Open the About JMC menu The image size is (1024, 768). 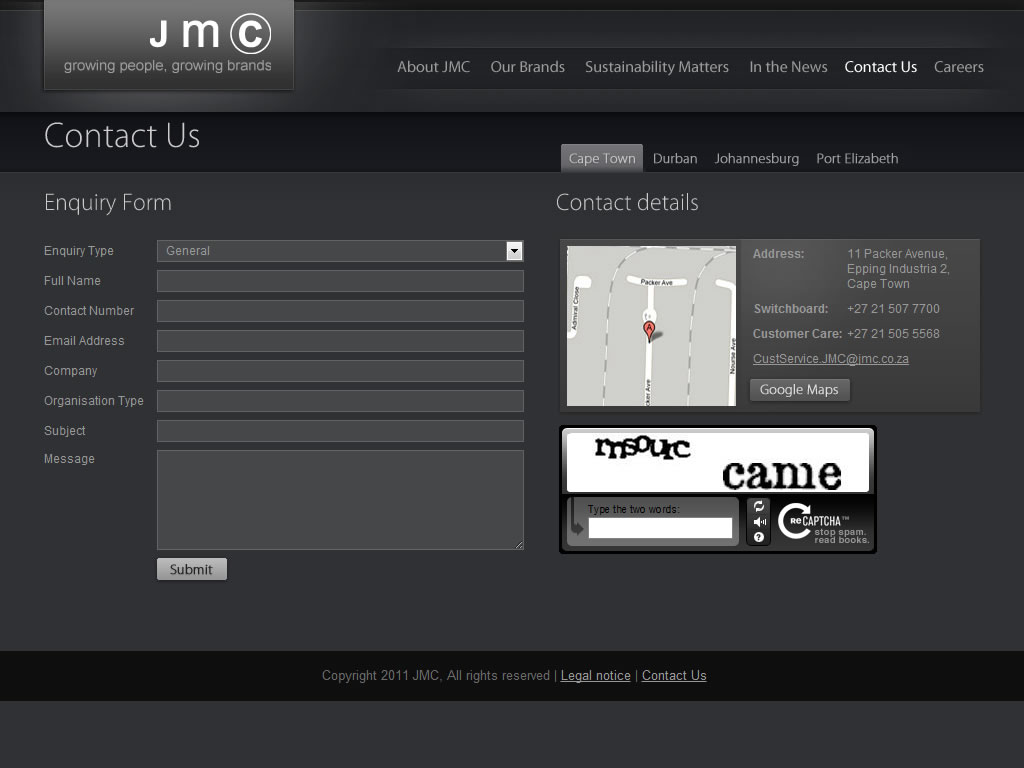click(433, 67)
